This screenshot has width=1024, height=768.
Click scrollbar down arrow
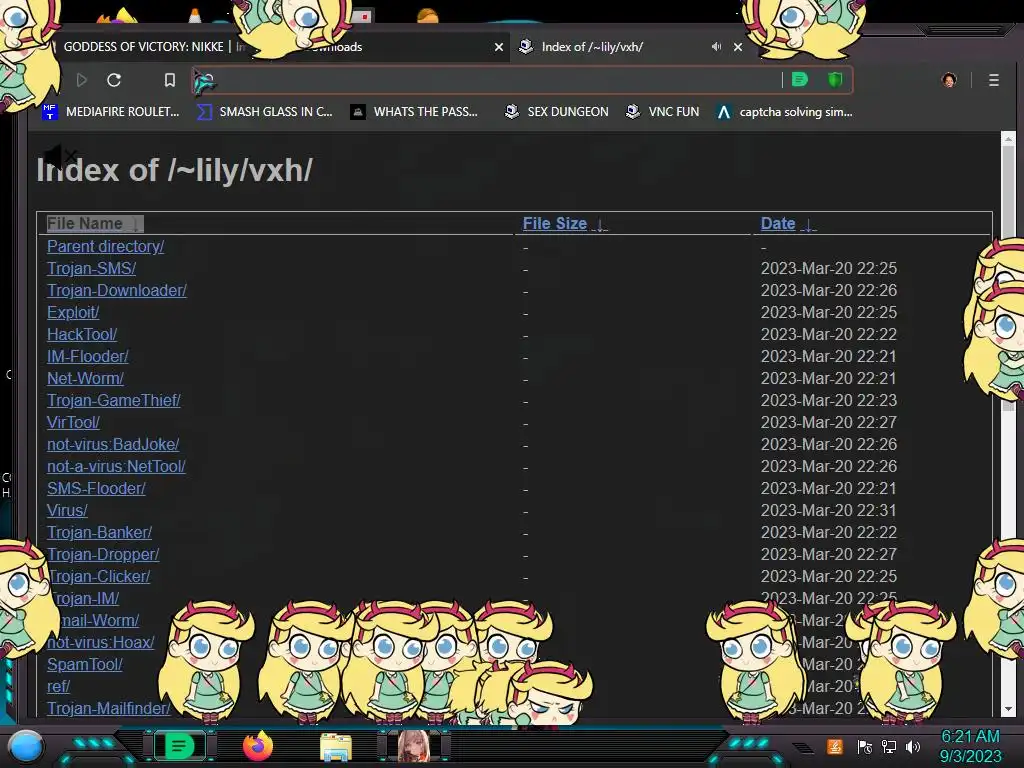[1008, 709]
